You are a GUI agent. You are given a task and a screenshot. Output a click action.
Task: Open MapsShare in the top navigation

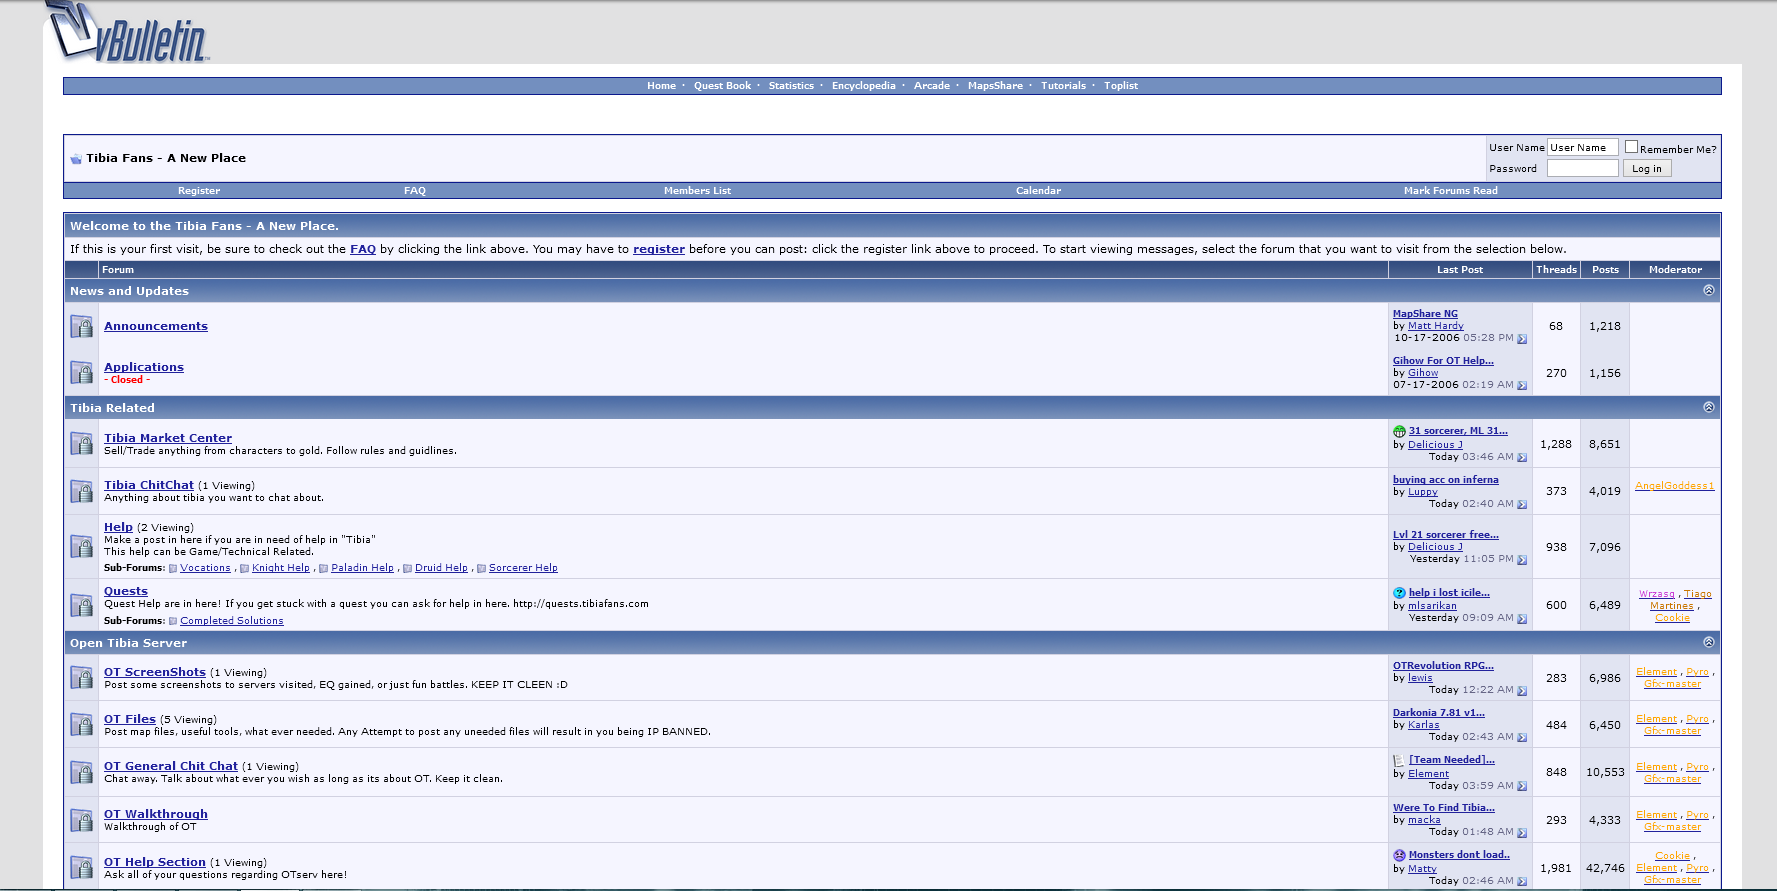tap(995, 86)
